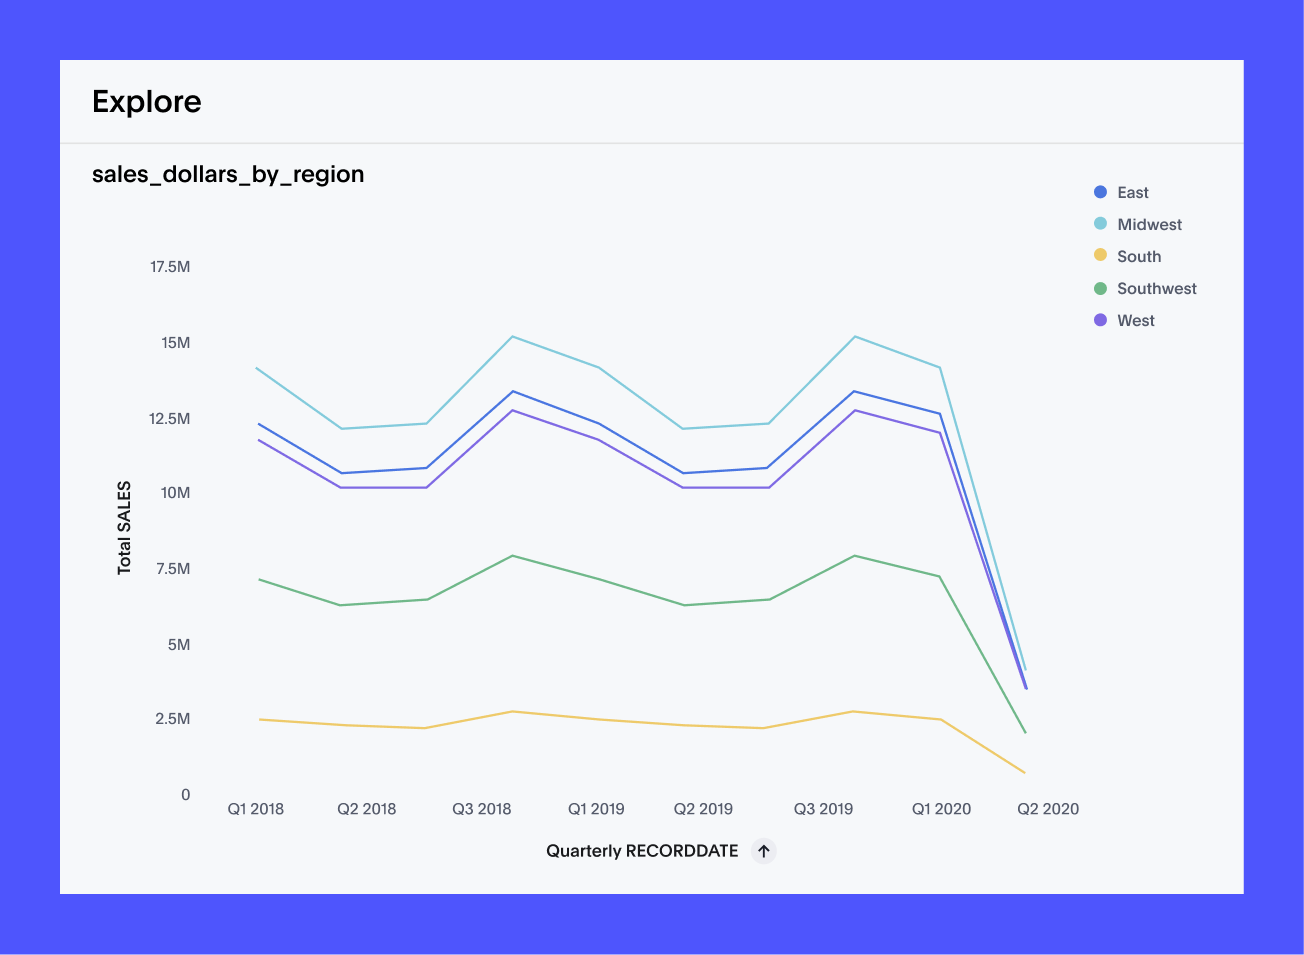Click the West legend color dot
The height and width of the screenshot is (955, 1304).
1100,320
